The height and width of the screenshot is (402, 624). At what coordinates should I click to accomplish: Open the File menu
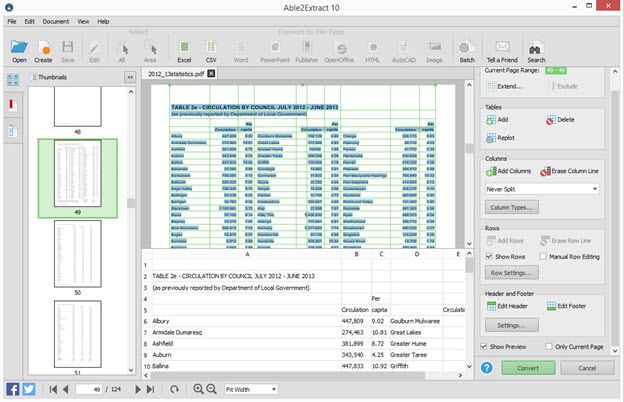coord(12,21)
